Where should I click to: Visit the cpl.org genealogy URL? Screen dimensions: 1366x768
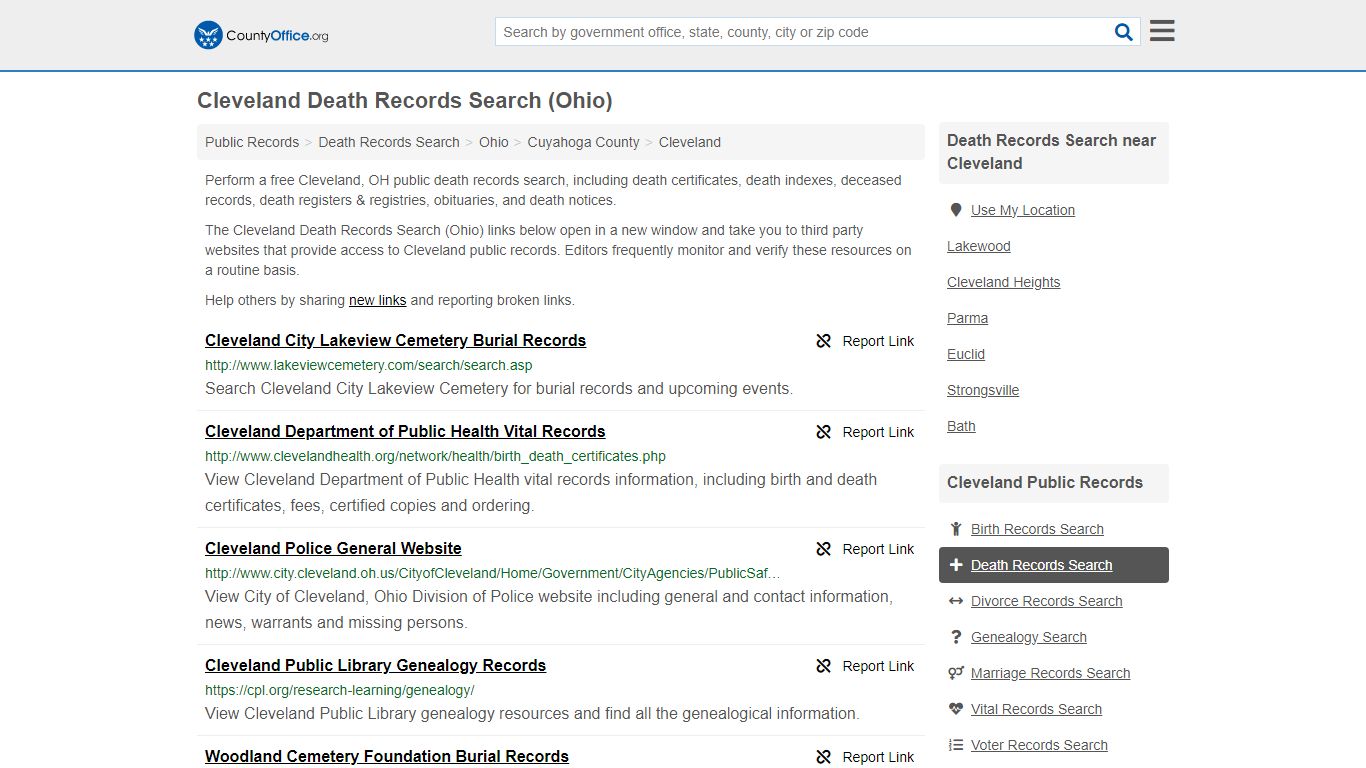pos(340,690)
